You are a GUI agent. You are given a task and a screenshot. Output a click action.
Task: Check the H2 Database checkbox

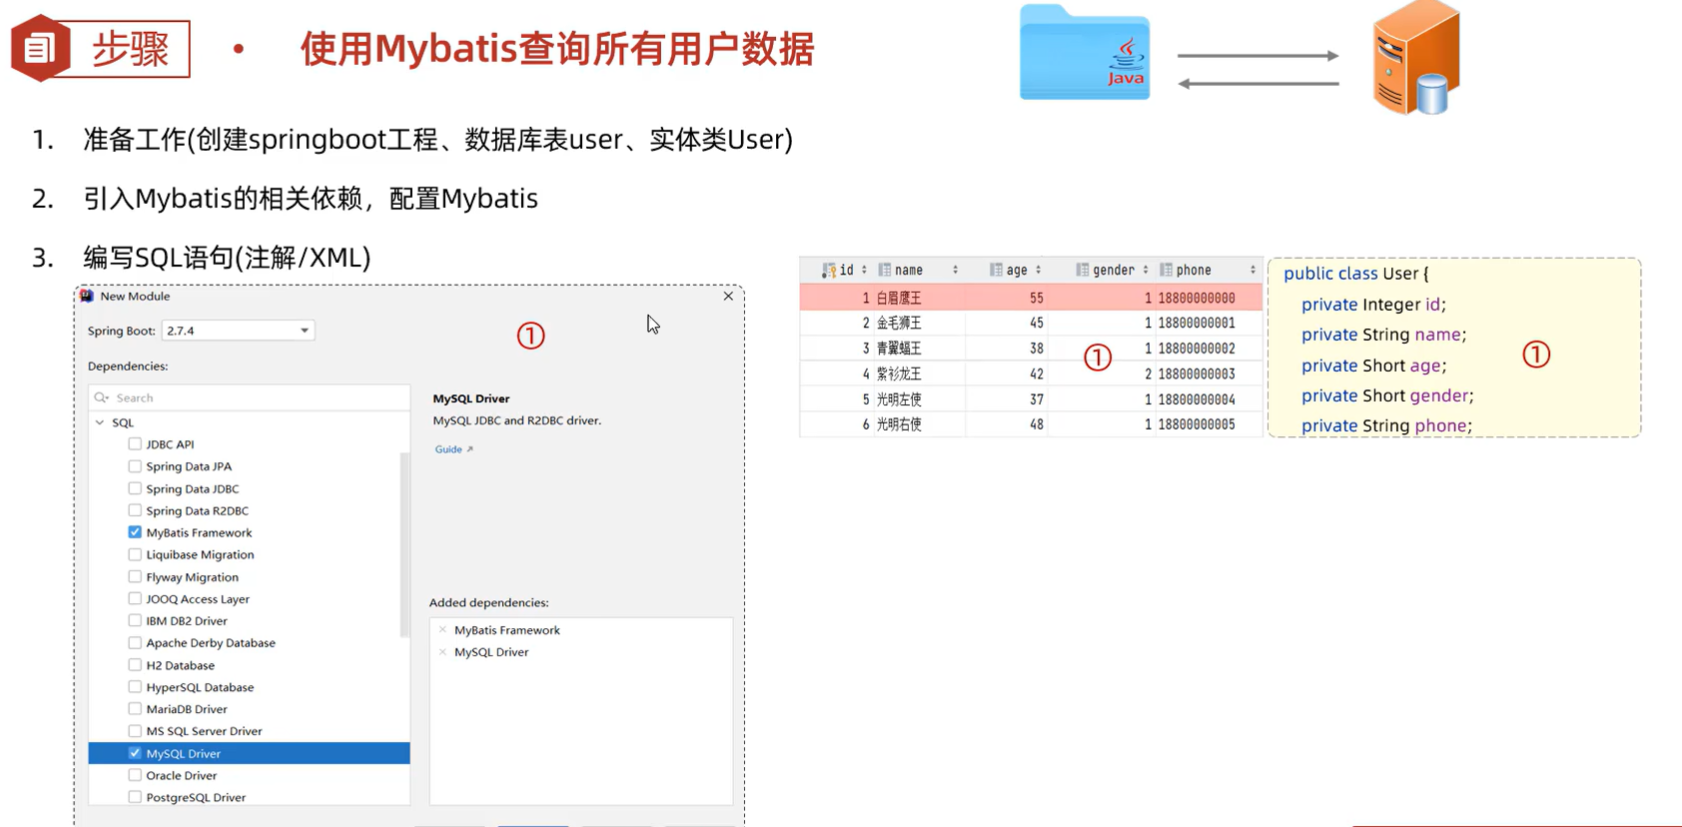tap(135, 665)
